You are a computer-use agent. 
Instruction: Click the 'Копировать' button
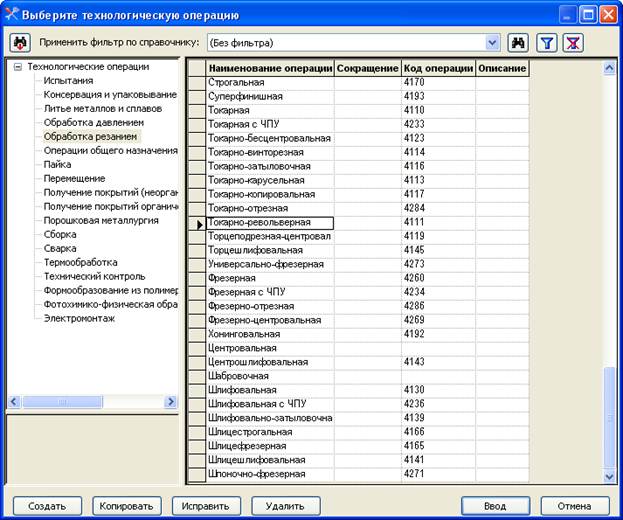127,506
